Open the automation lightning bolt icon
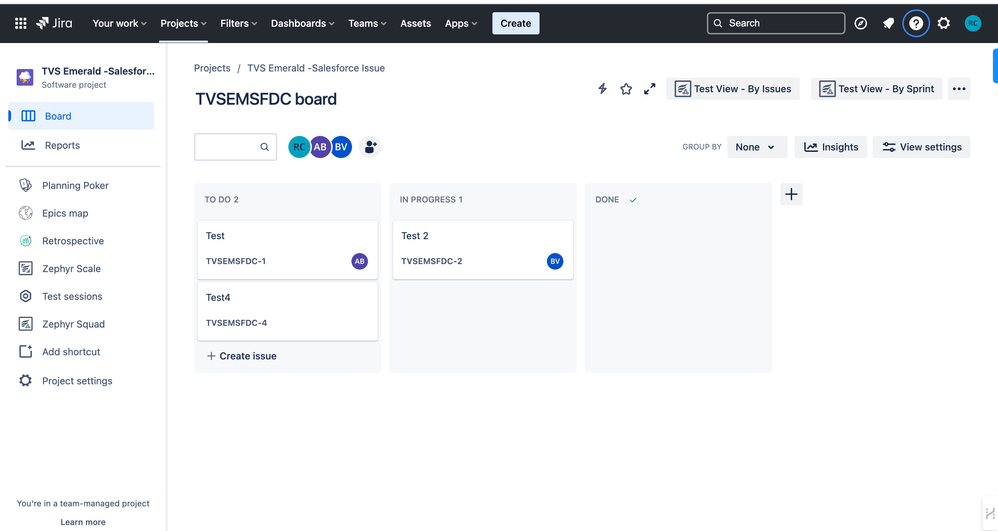Image resolution: width=998 pixels, height=531 pixels. click(x=602, y=89)
